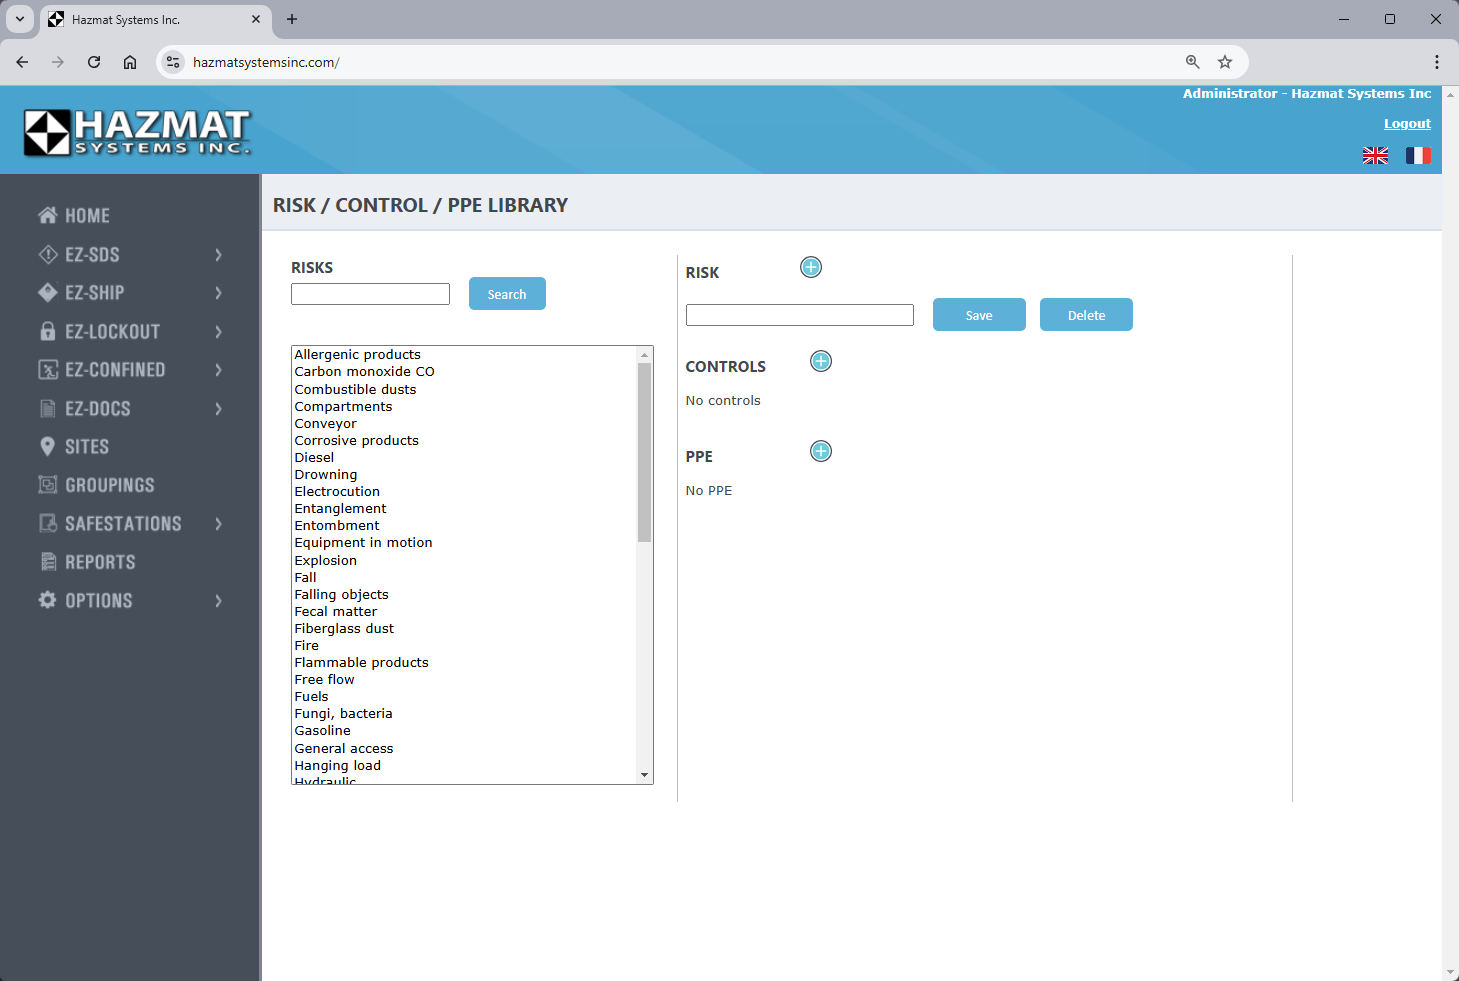The width and height of the screenshot is (1459, 981).
Task: Click the plus icon beside PPE
Action: point(821,451)
